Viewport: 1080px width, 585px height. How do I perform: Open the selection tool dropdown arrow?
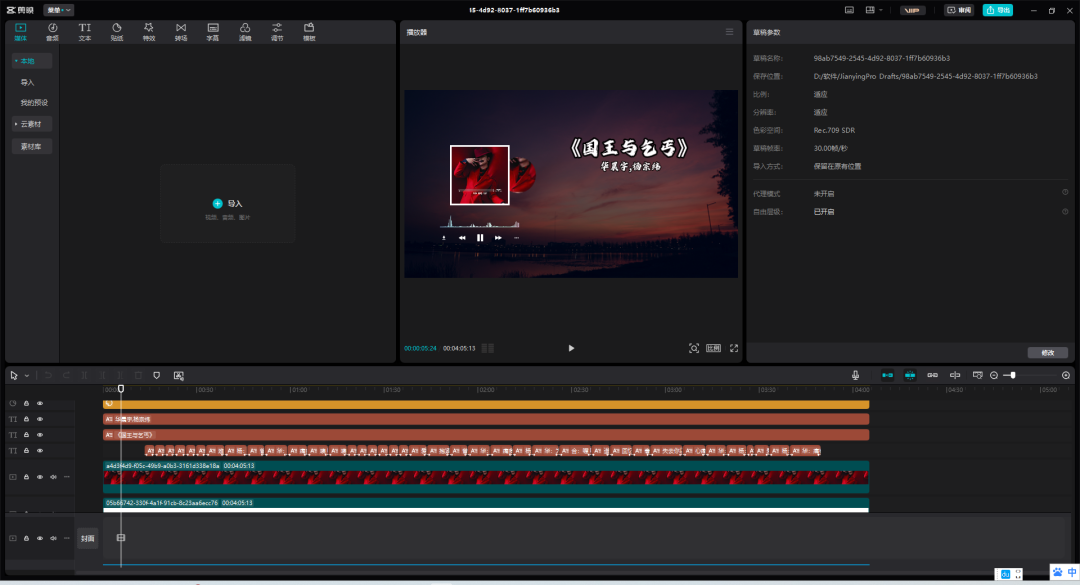click(x=27, y=376)
